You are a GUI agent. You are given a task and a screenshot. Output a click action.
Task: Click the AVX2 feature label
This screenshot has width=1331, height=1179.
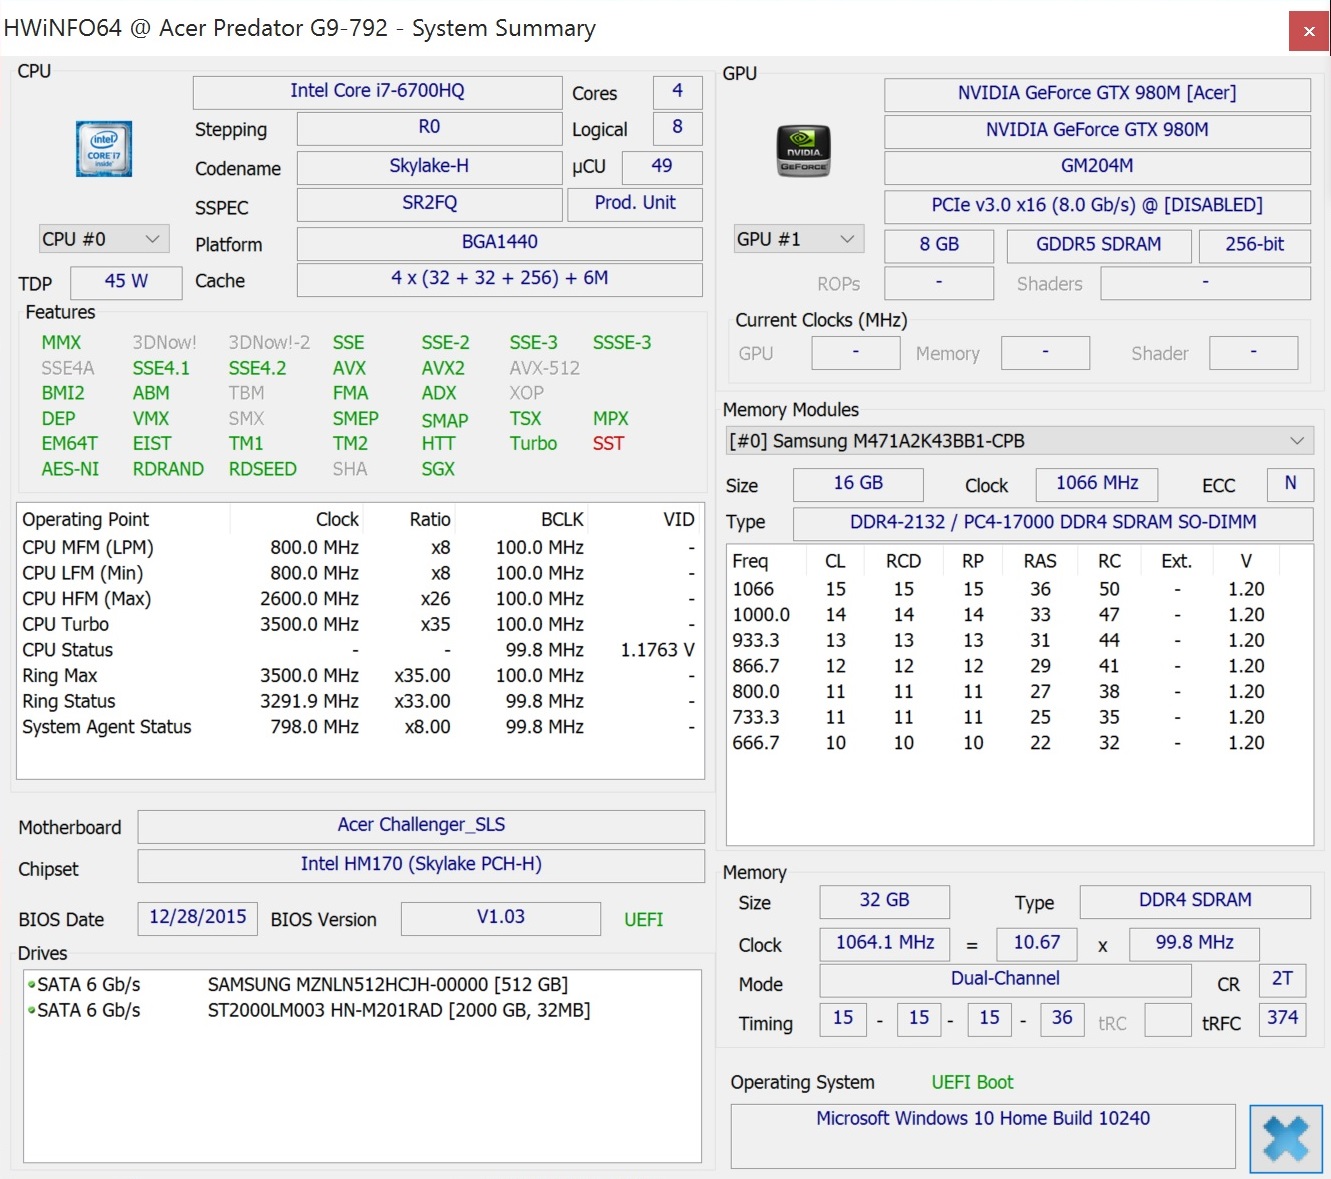pyautogui.click(x=443, y=368)
